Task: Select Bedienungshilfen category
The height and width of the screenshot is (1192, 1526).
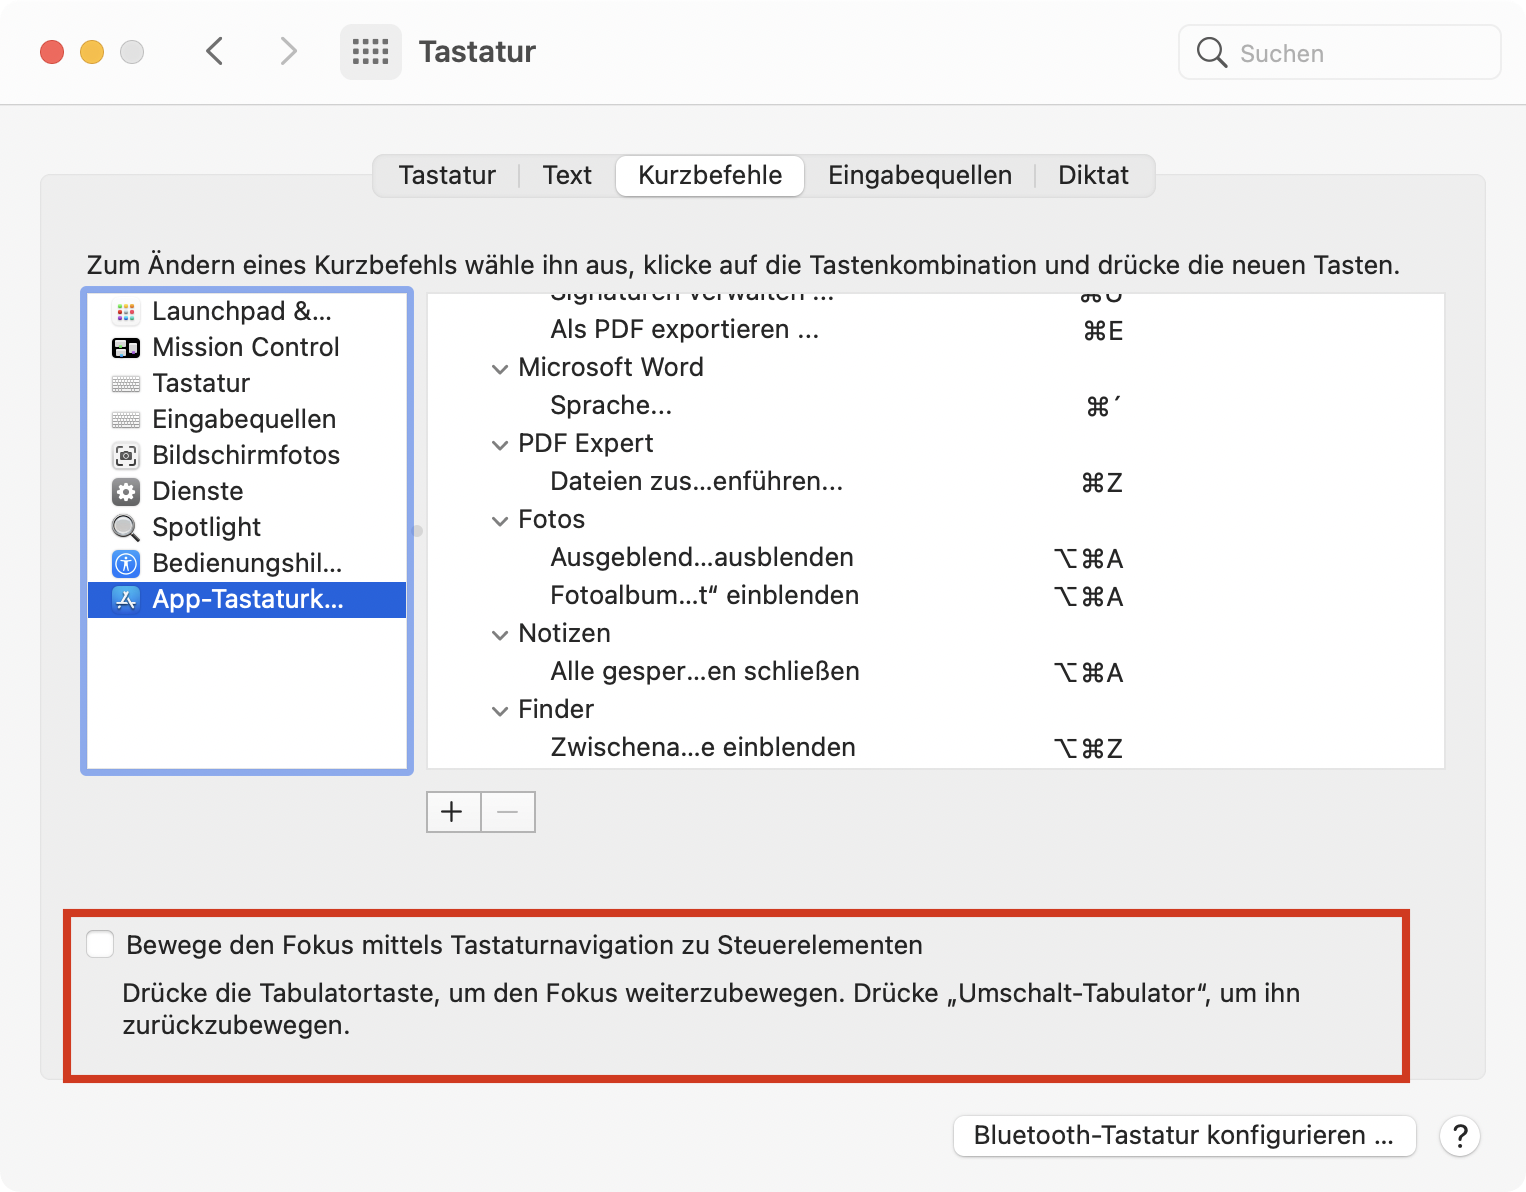Action: tap(247, 564)
